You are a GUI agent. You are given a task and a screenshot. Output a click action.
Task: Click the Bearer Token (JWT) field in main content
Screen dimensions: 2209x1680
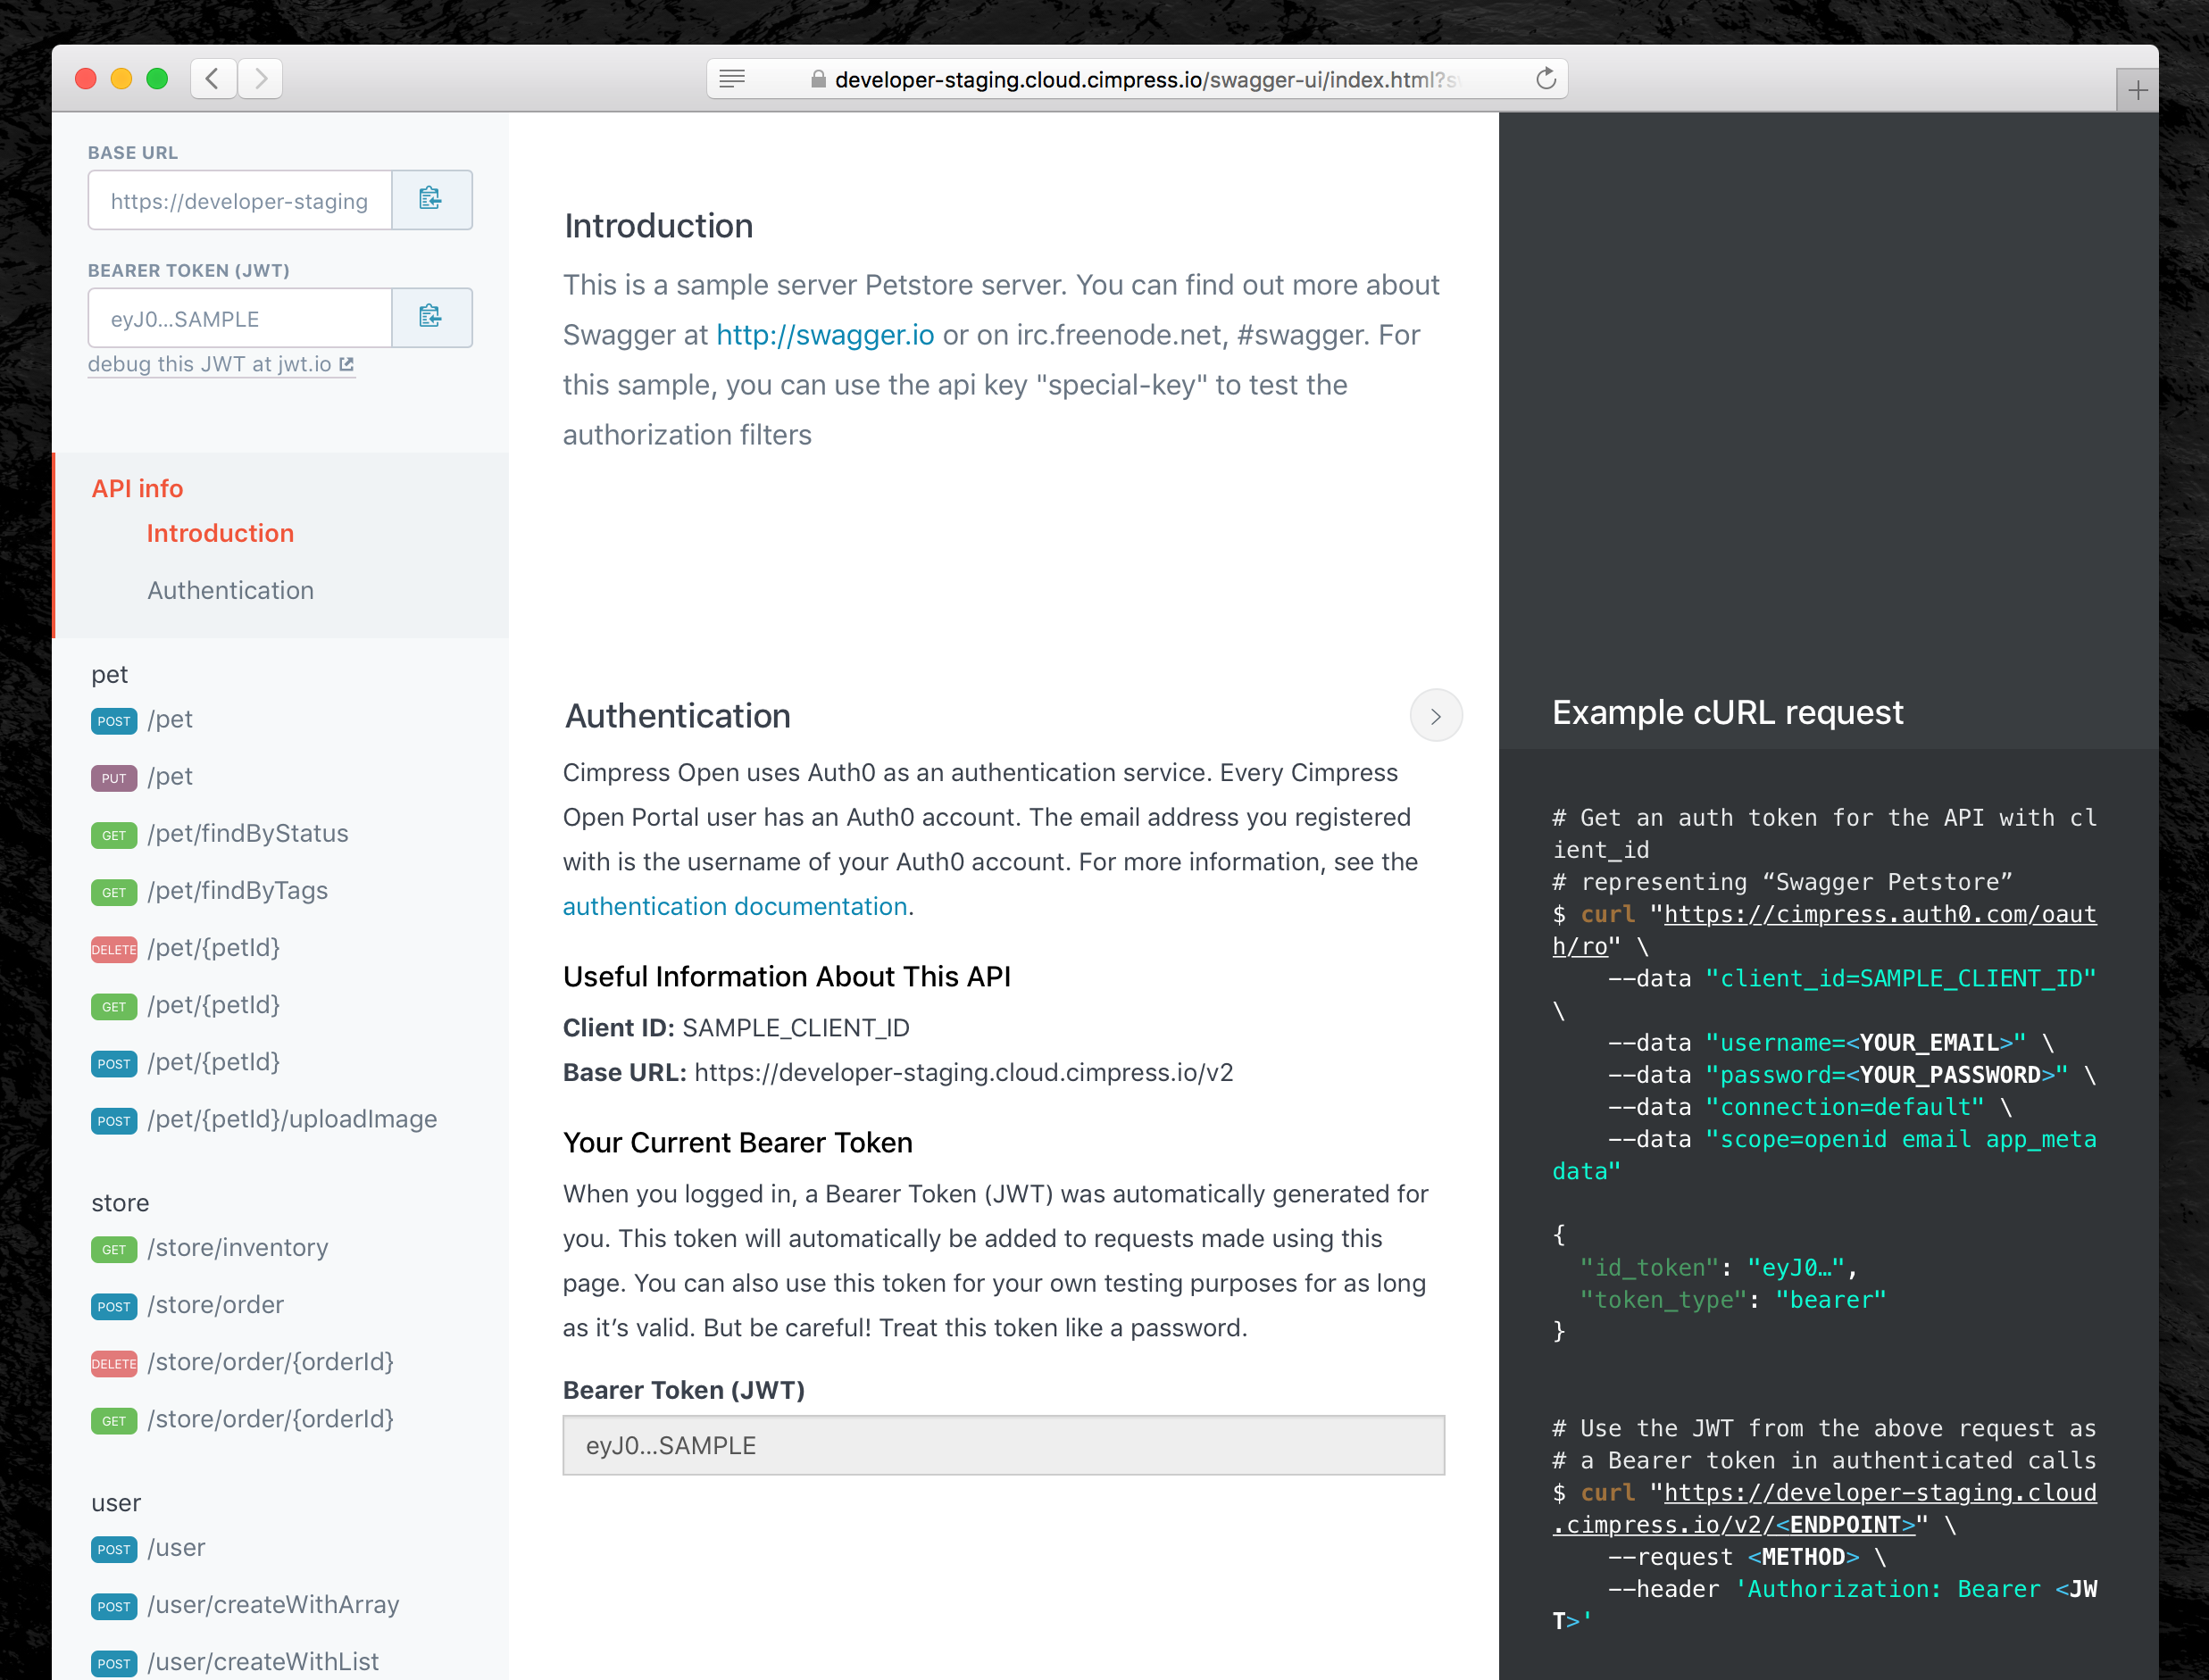1002,1445
